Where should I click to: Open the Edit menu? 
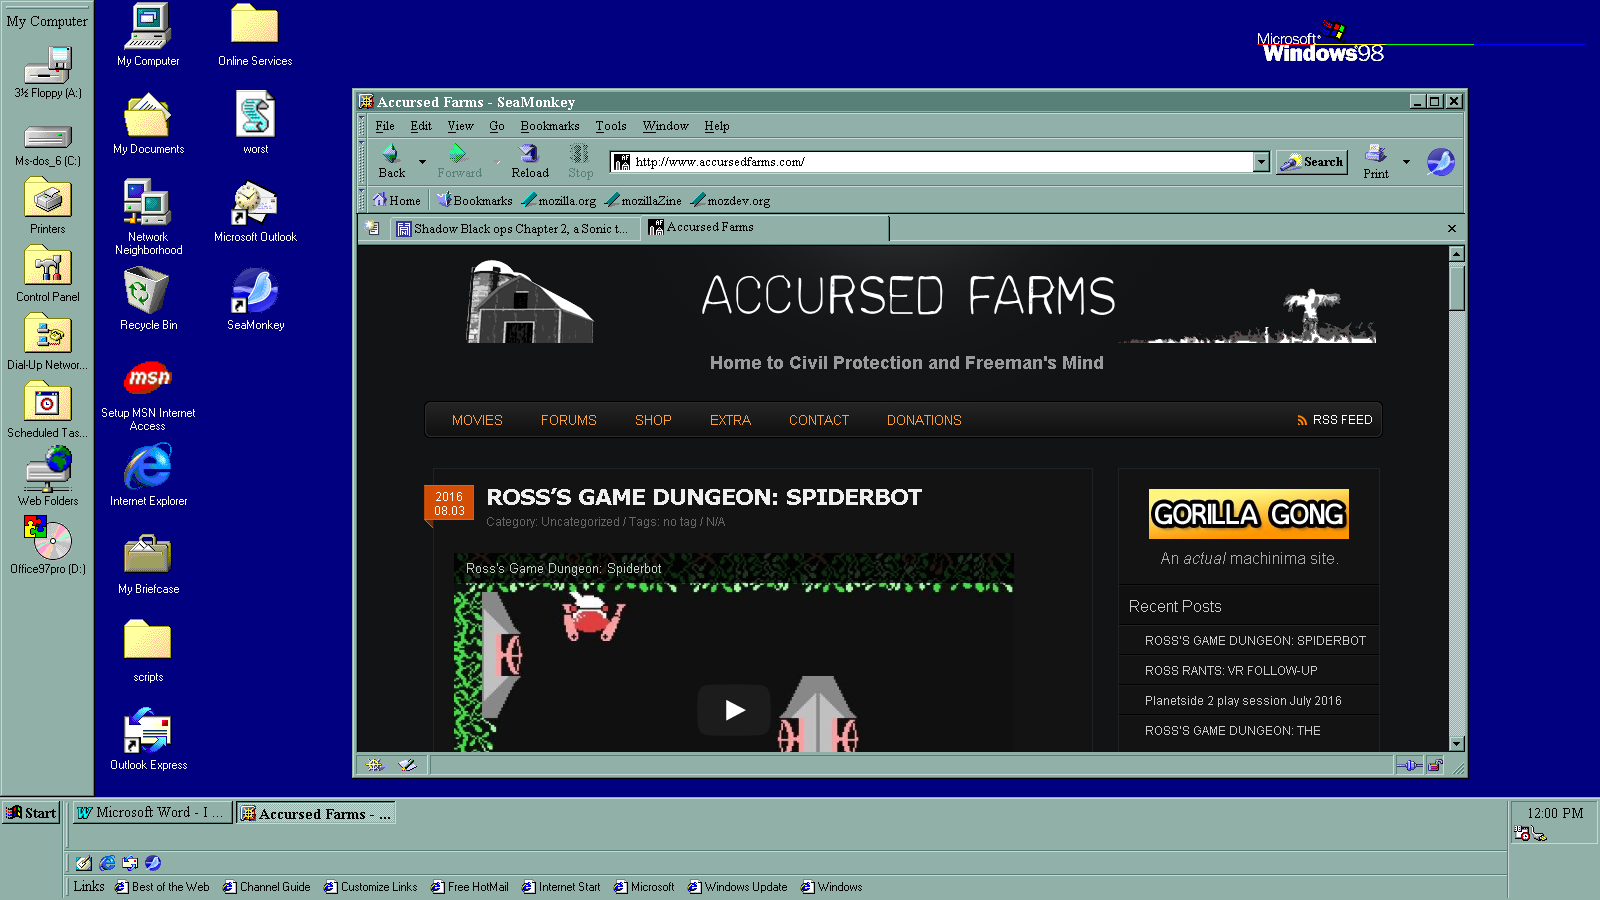click(x=421, y=126)
